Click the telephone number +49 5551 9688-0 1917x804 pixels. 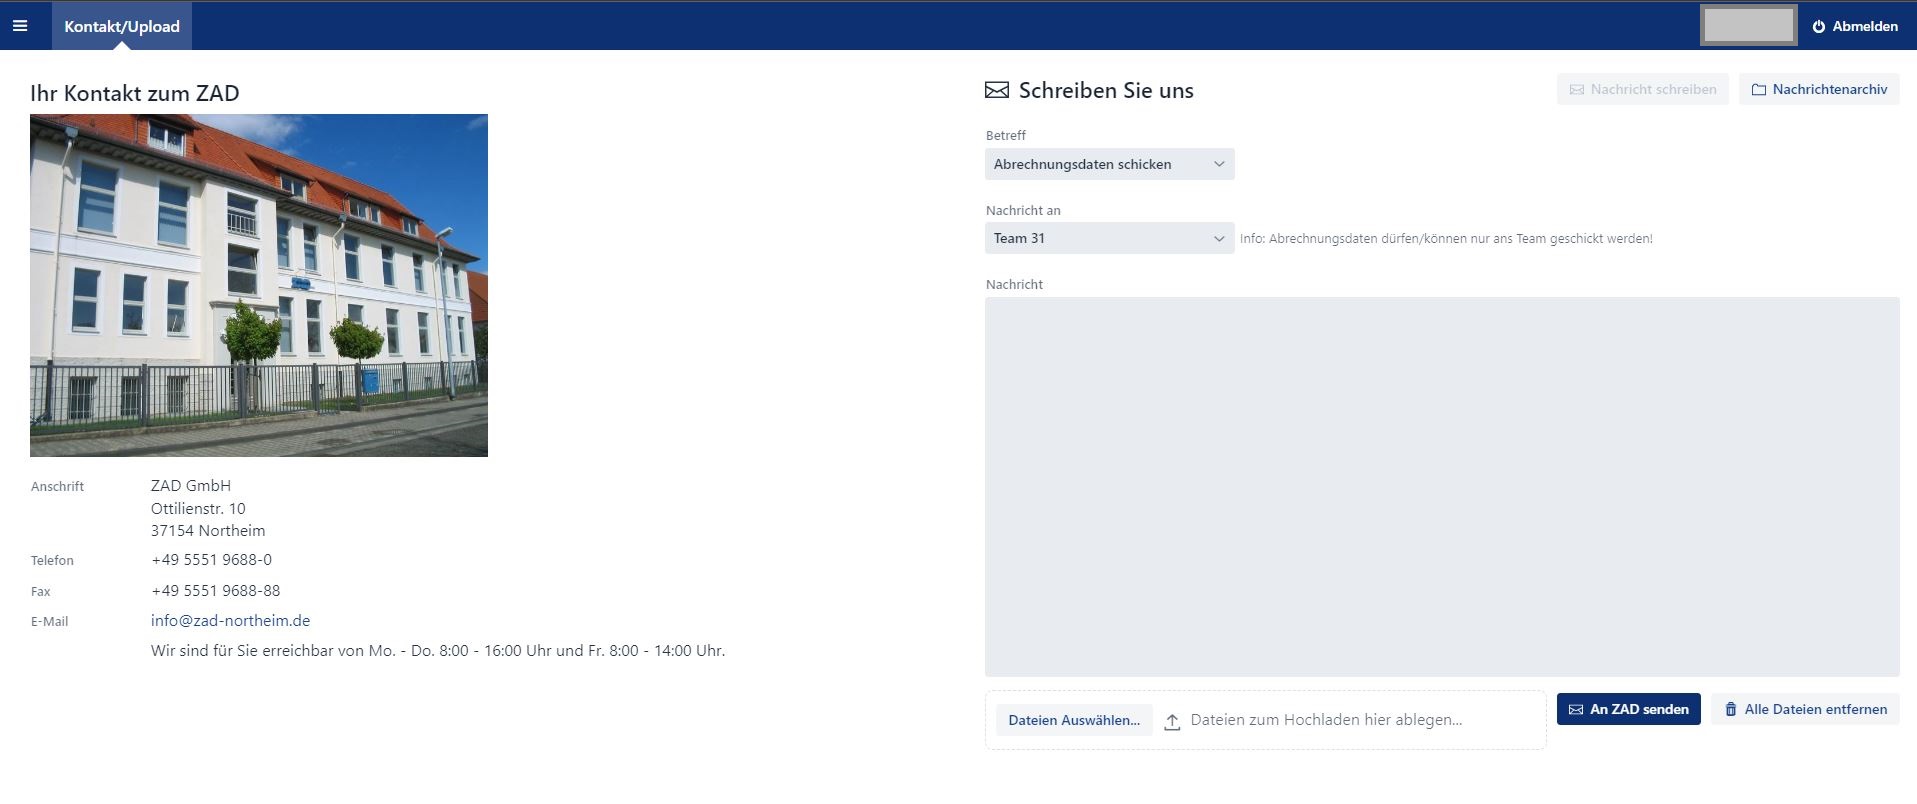pos(211,560)
